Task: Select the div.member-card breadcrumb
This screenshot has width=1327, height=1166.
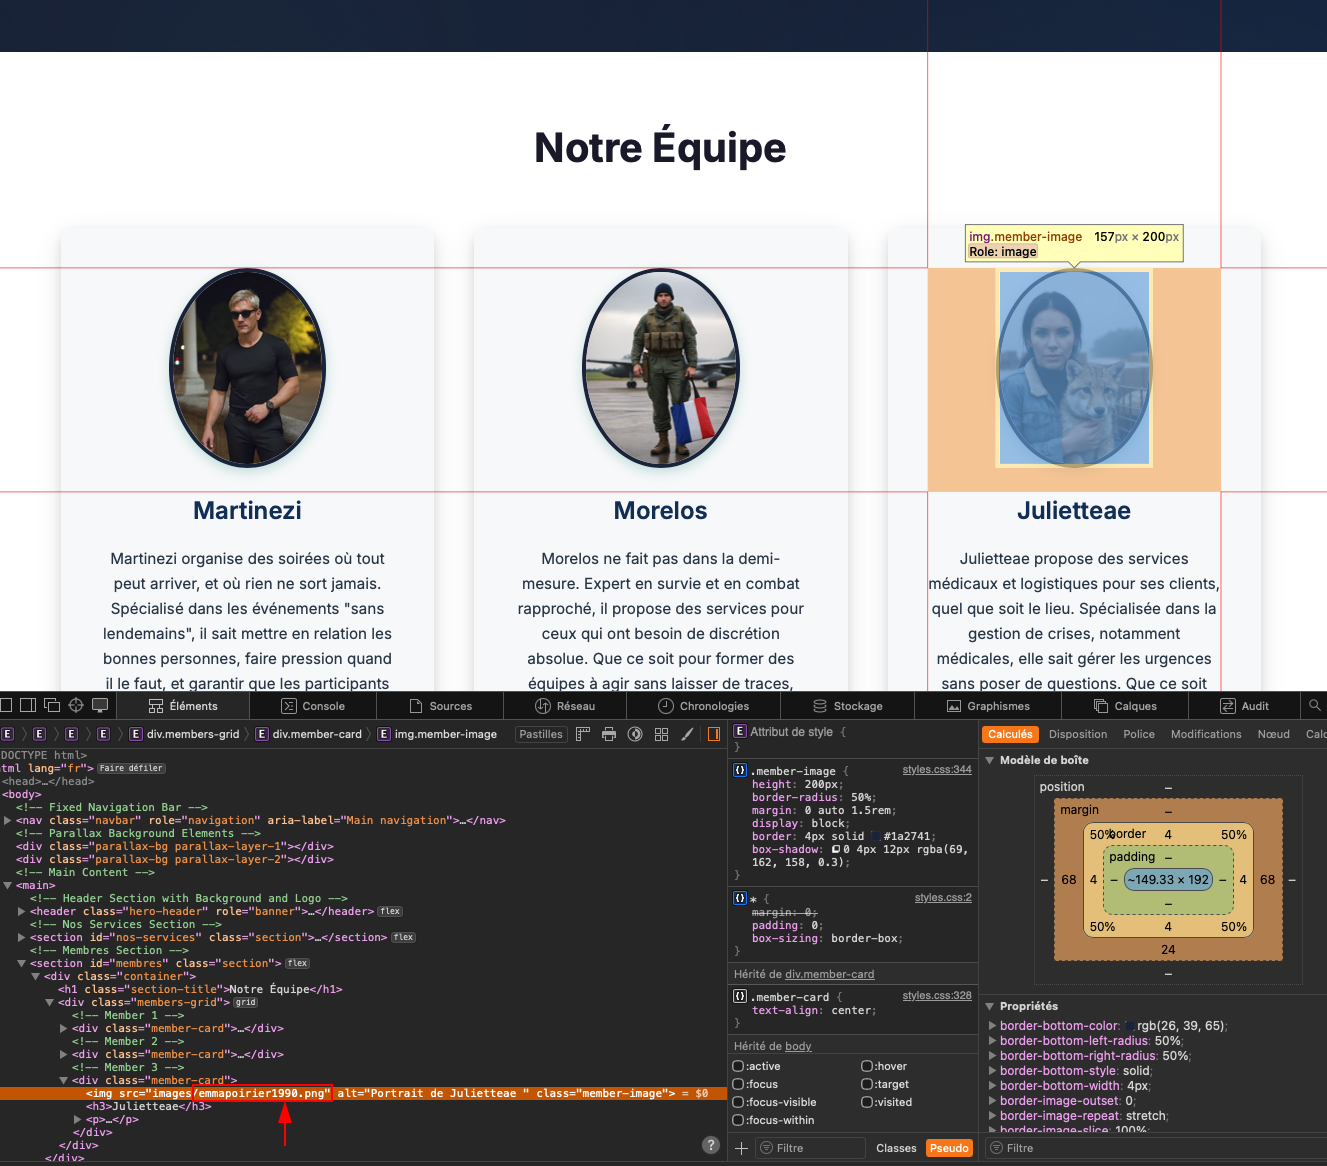Action: click(x=309, y=734)
